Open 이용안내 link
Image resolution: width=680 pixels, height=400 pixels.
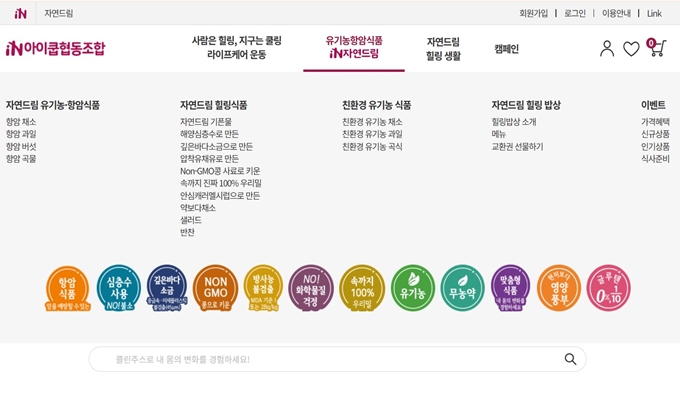tap(616, 13)
